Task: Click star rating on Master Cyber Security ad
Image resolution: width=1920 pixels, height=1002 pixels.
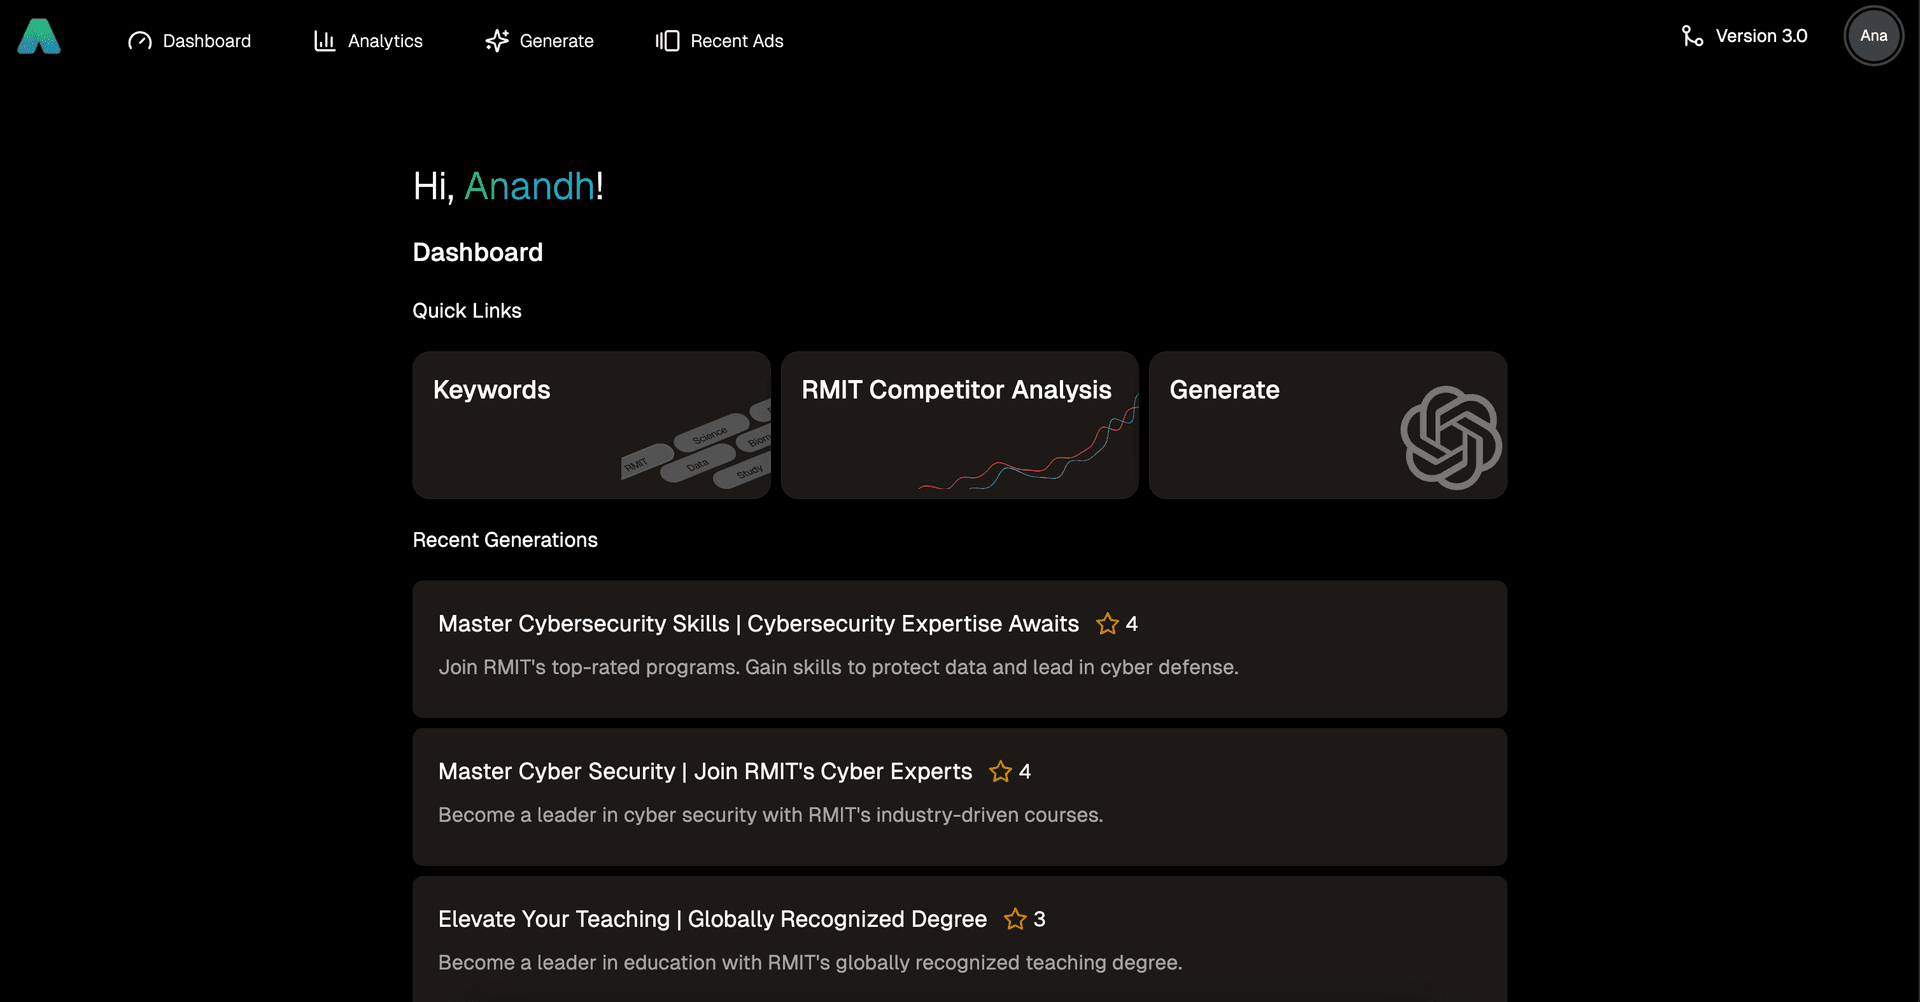Action: point(1000,772)
